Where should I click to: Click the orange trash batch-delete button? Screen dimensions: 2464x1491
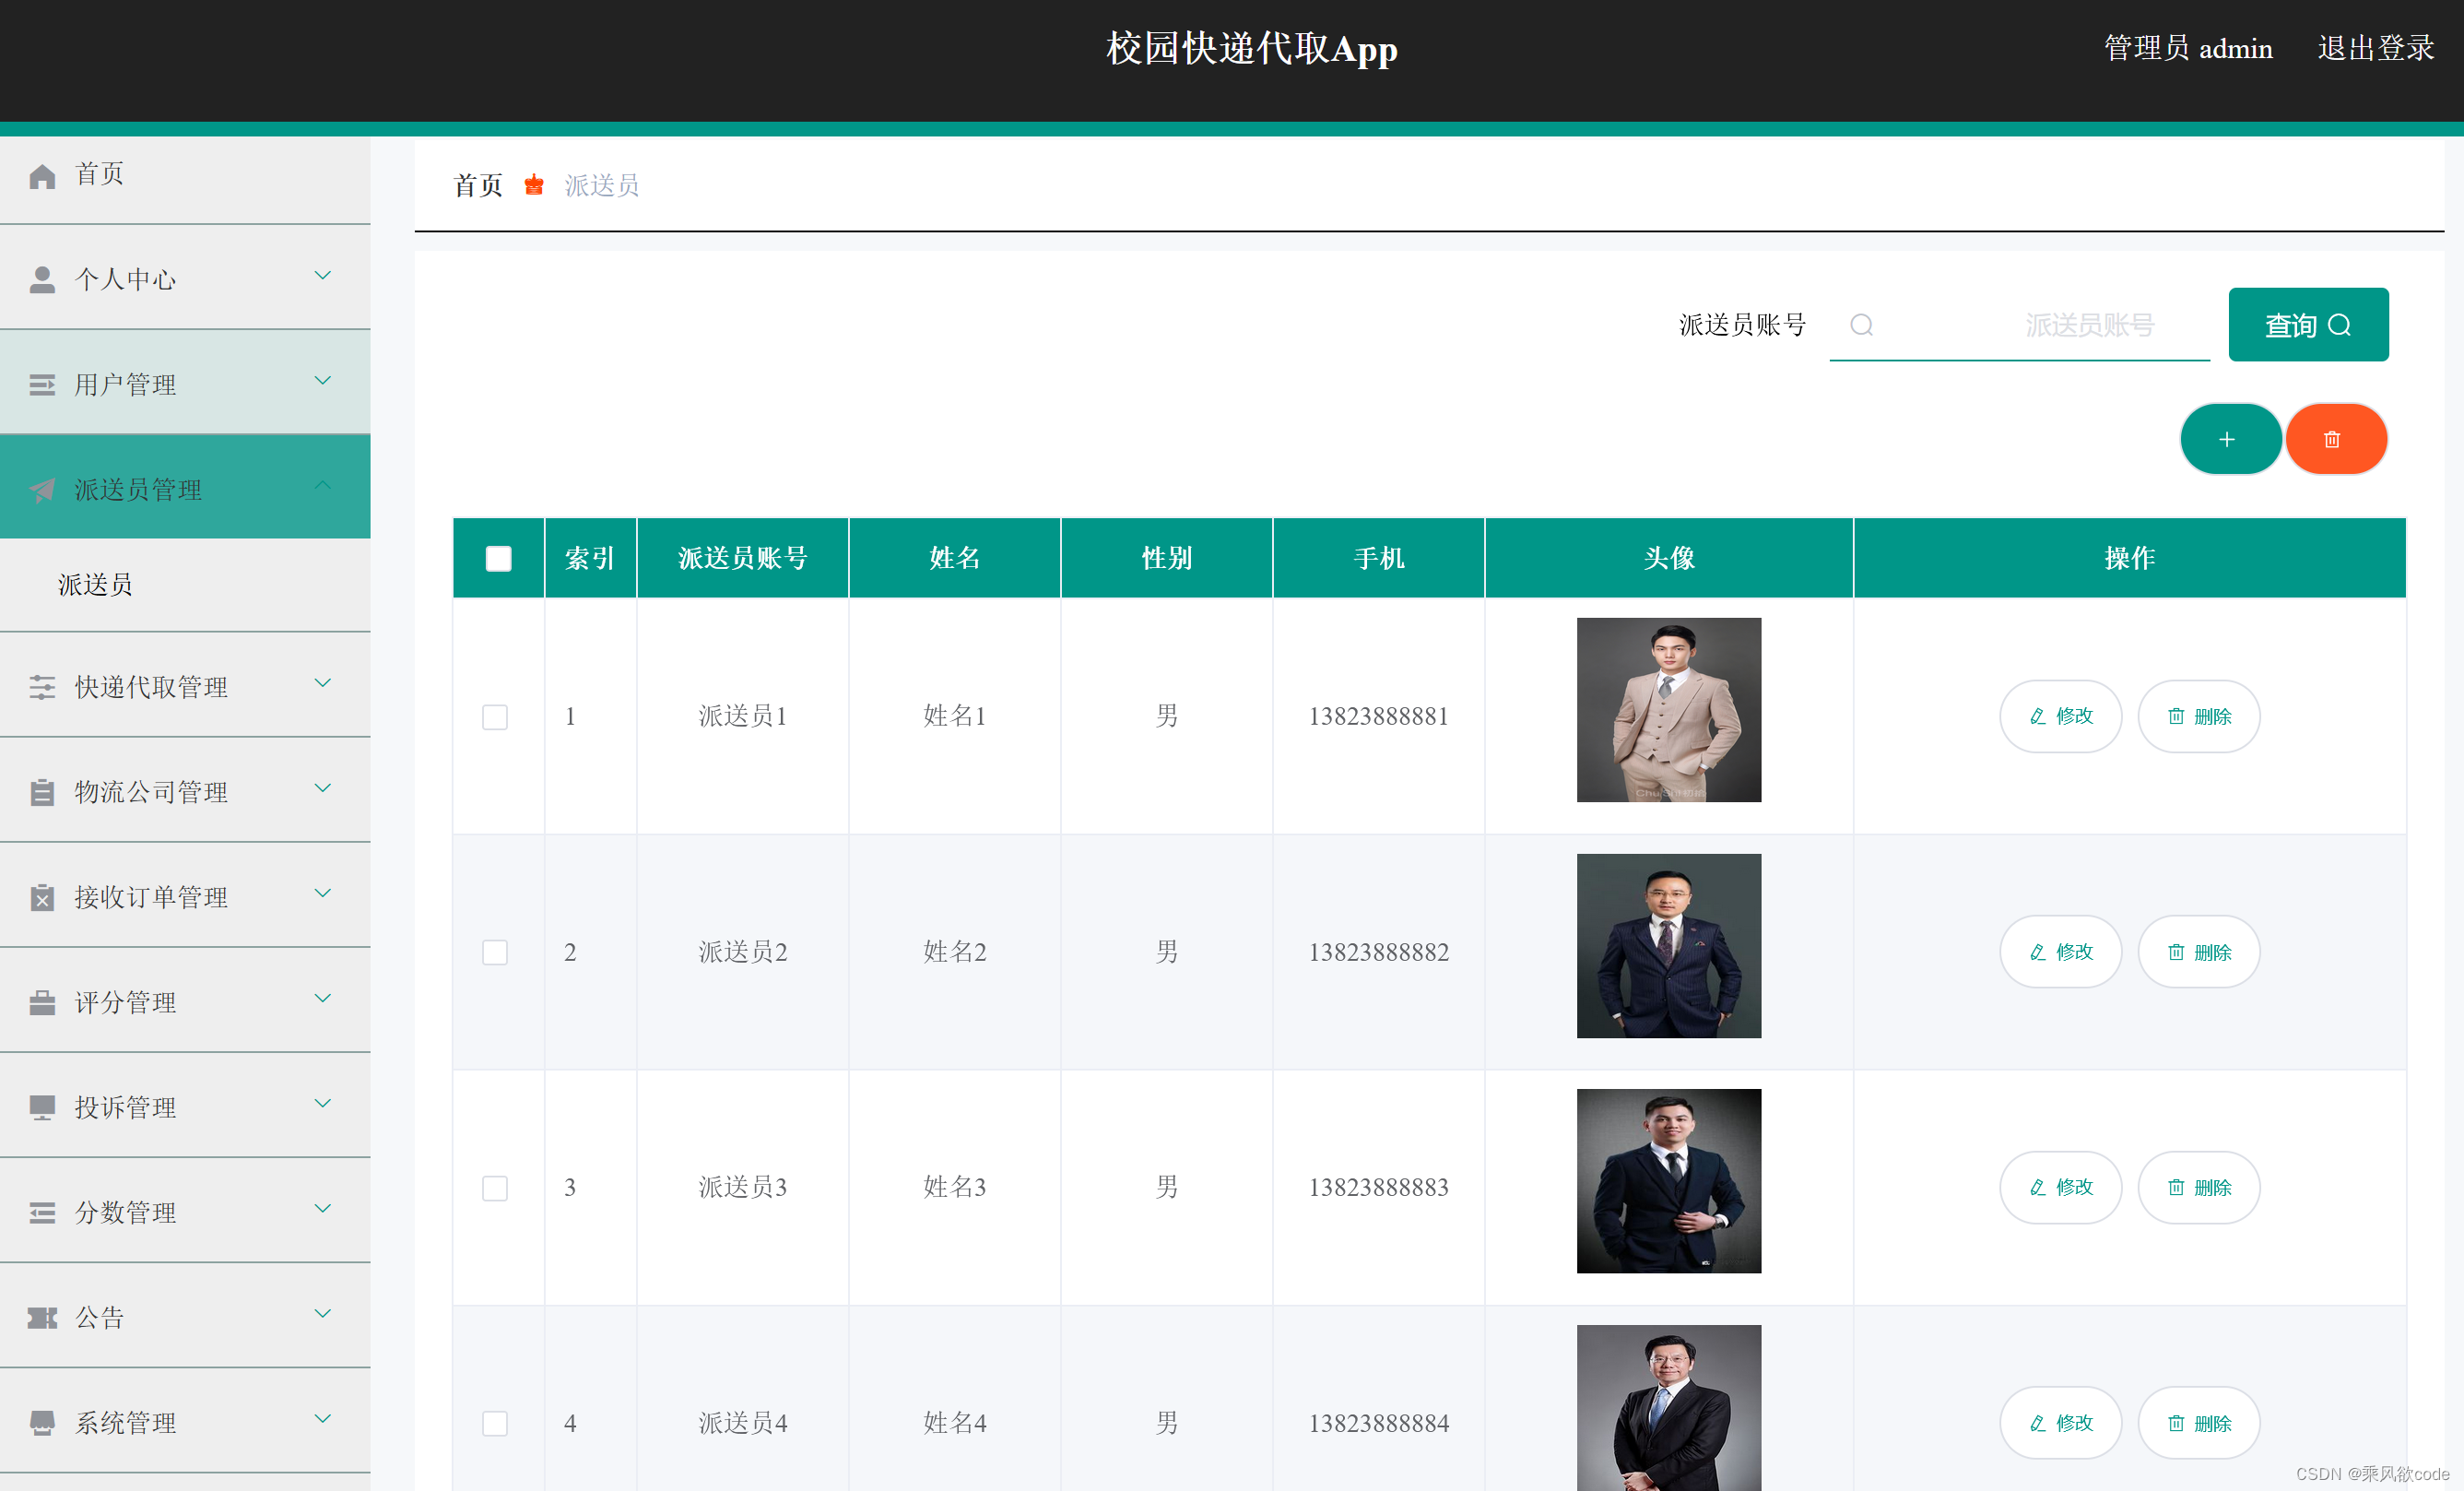[x=2333, y=439]
